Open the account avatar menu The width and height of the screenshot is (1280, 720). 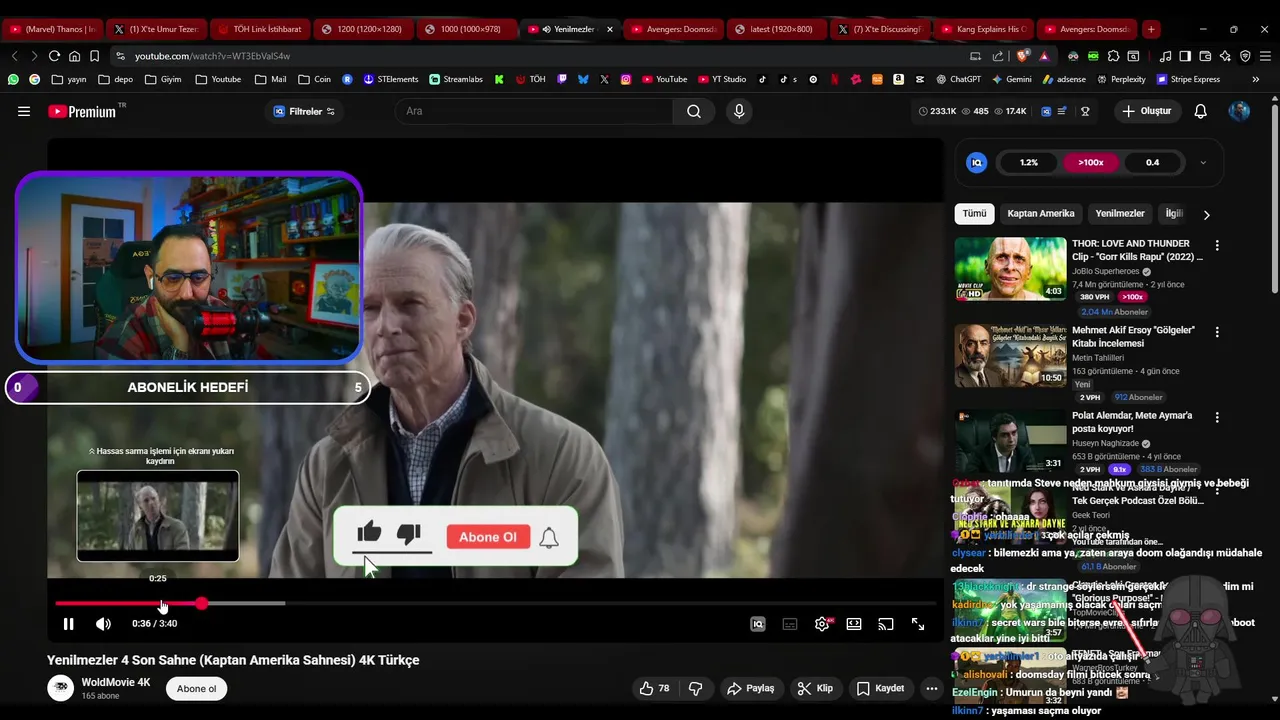tap(1239, 111)
